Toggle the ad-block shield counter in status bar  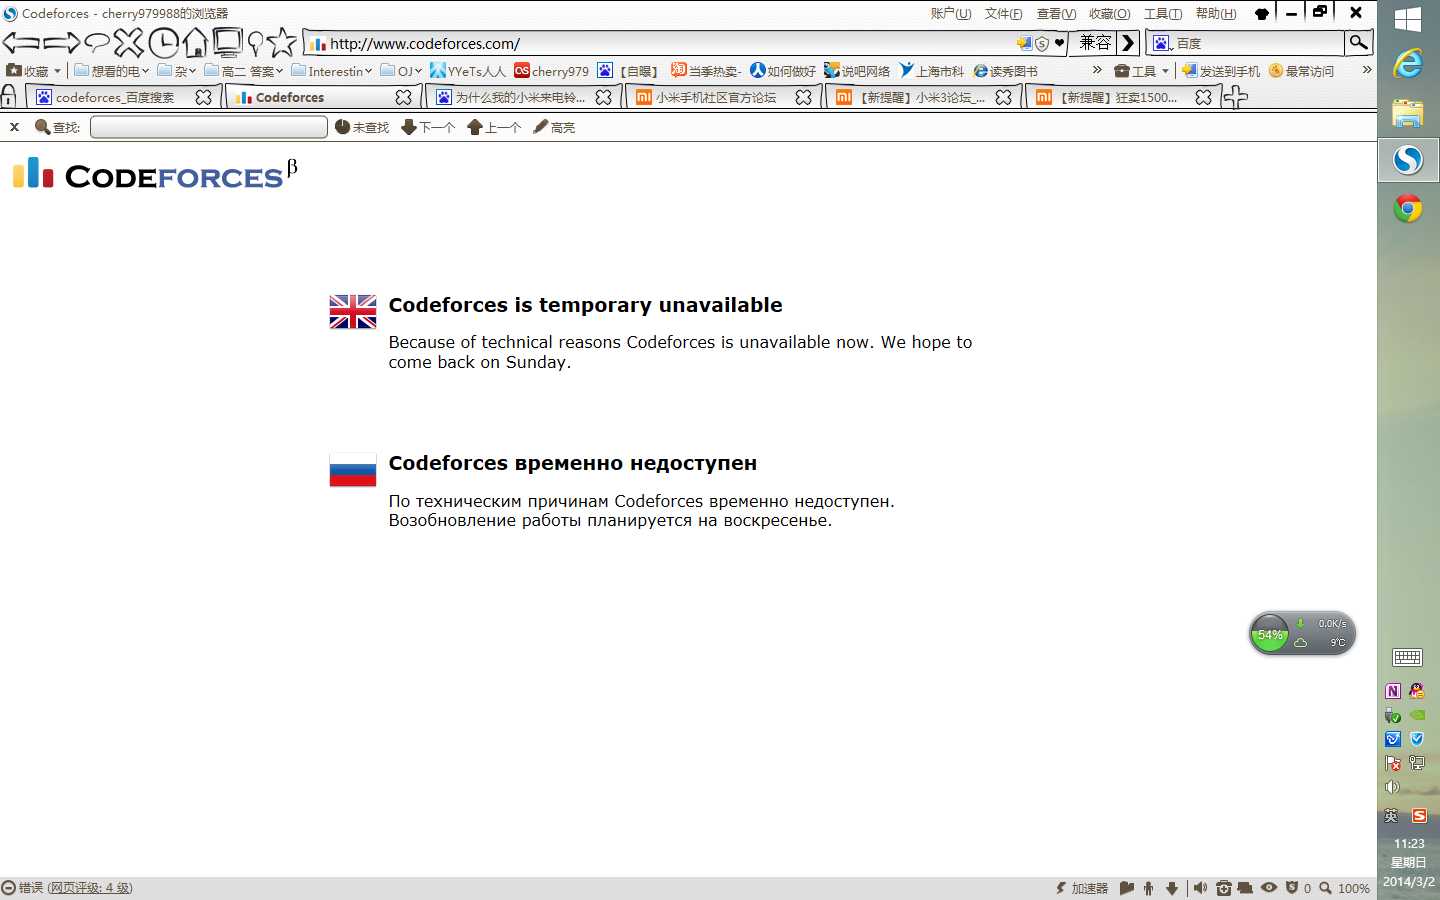[x=1298, y=888]
